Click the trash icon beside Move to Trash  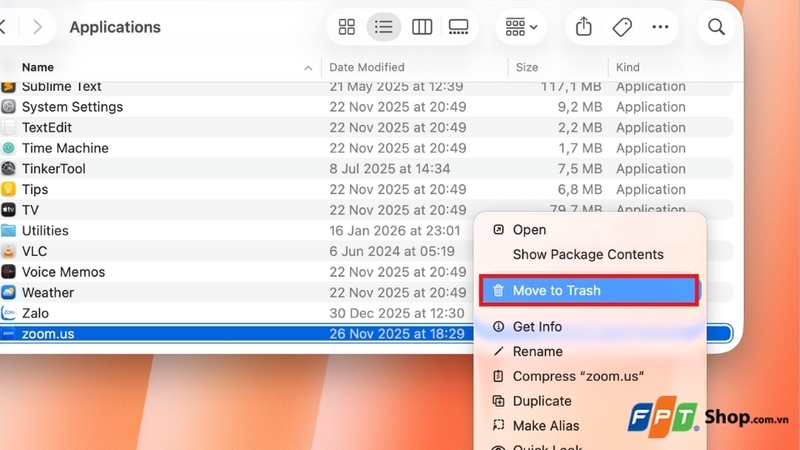click(x=498, y=291)
